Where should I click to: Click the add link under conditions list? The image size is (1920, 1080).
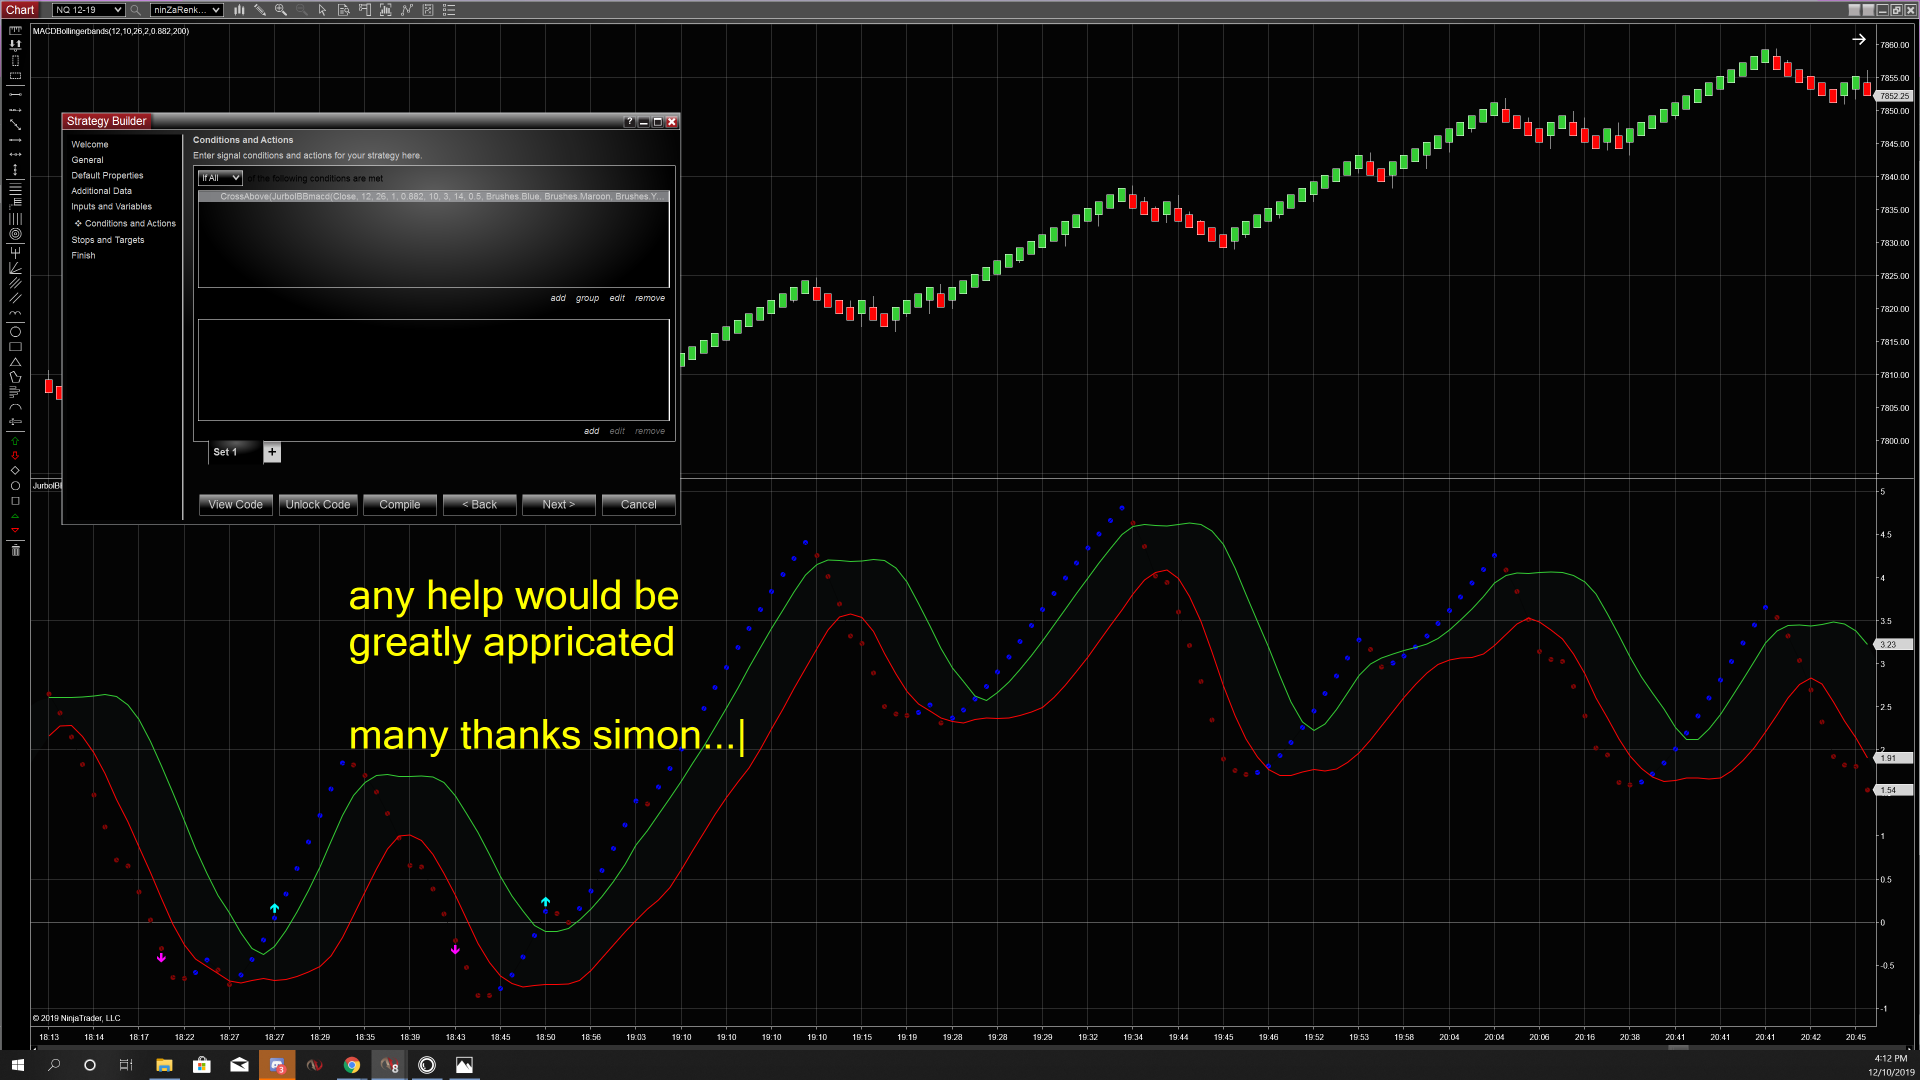click(x=557, y=298)
